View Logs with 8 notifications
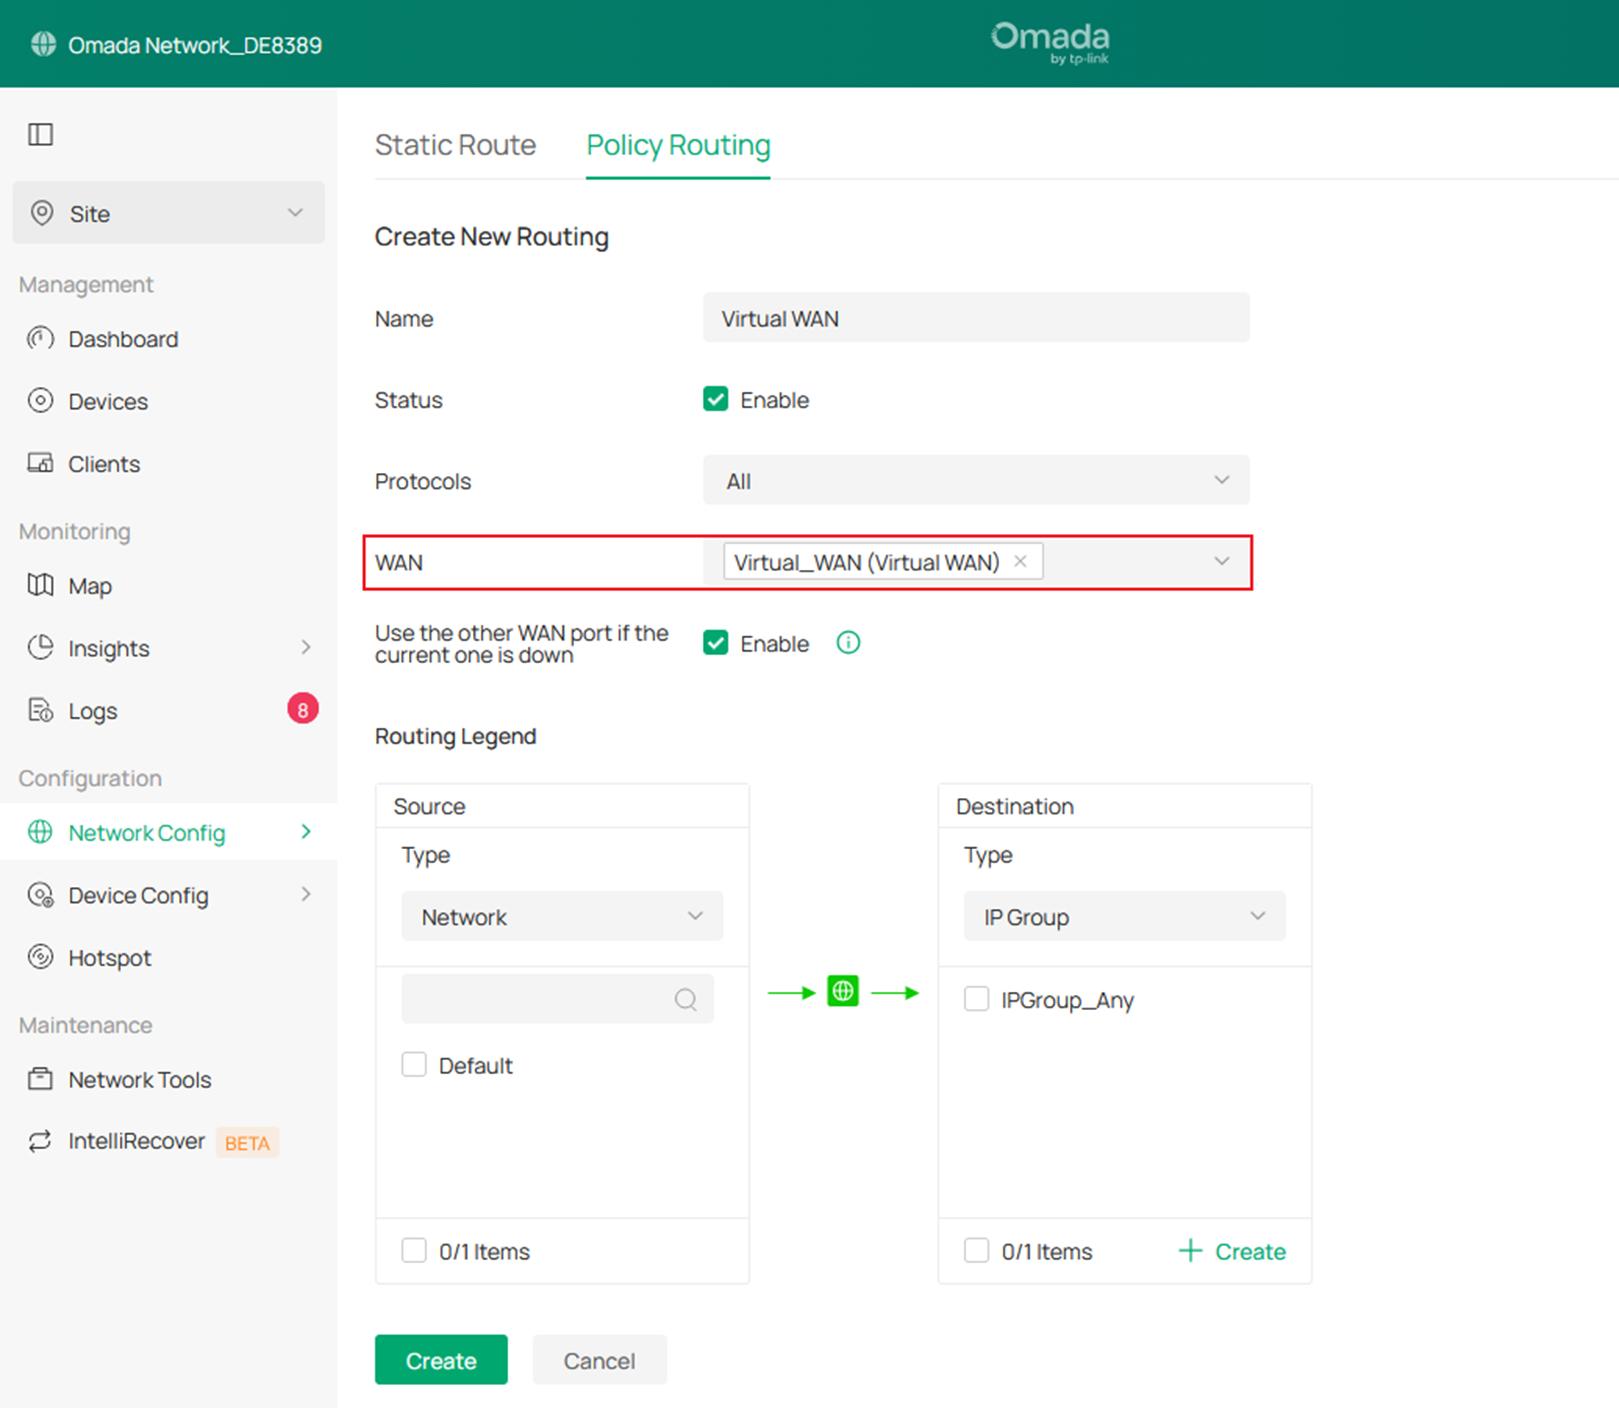 point(92,710)
